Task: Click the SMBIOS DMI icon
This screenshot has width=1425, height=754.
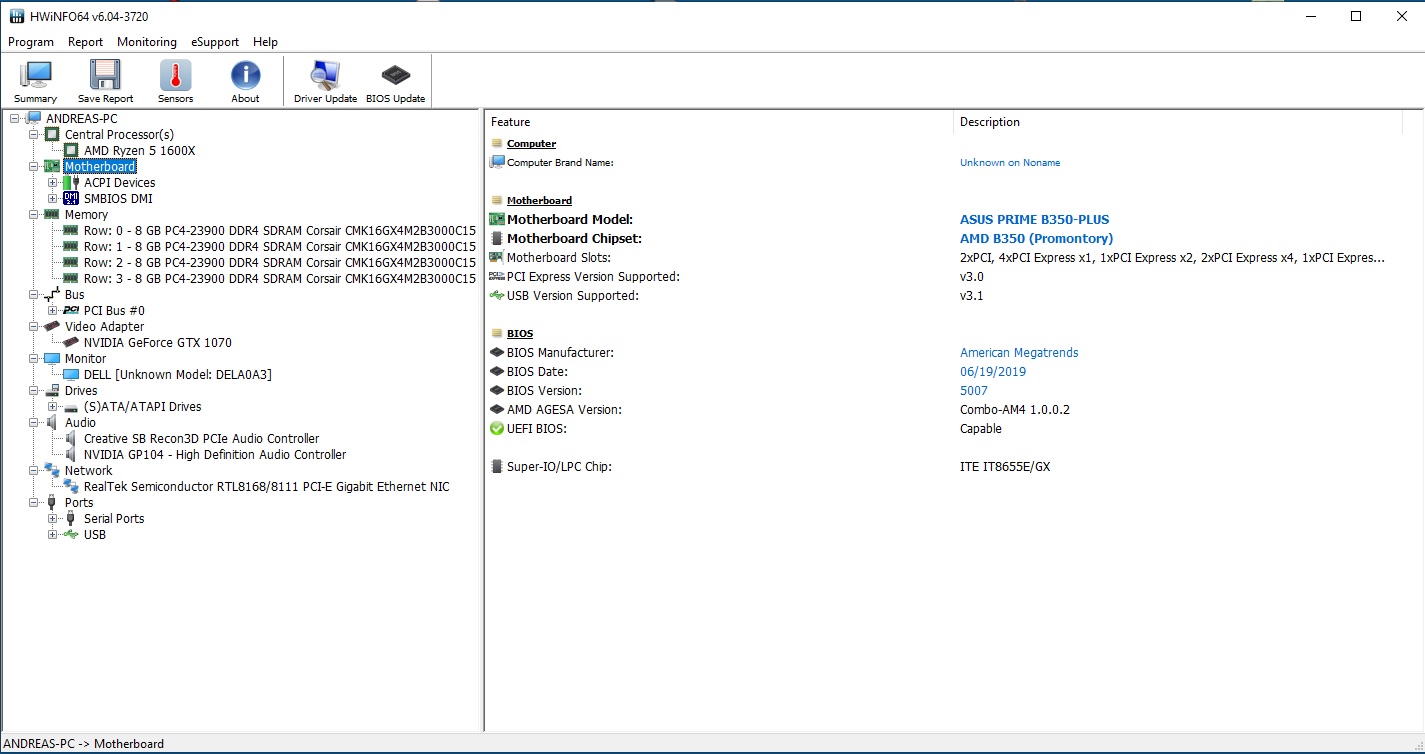Action: coord(71,198)
